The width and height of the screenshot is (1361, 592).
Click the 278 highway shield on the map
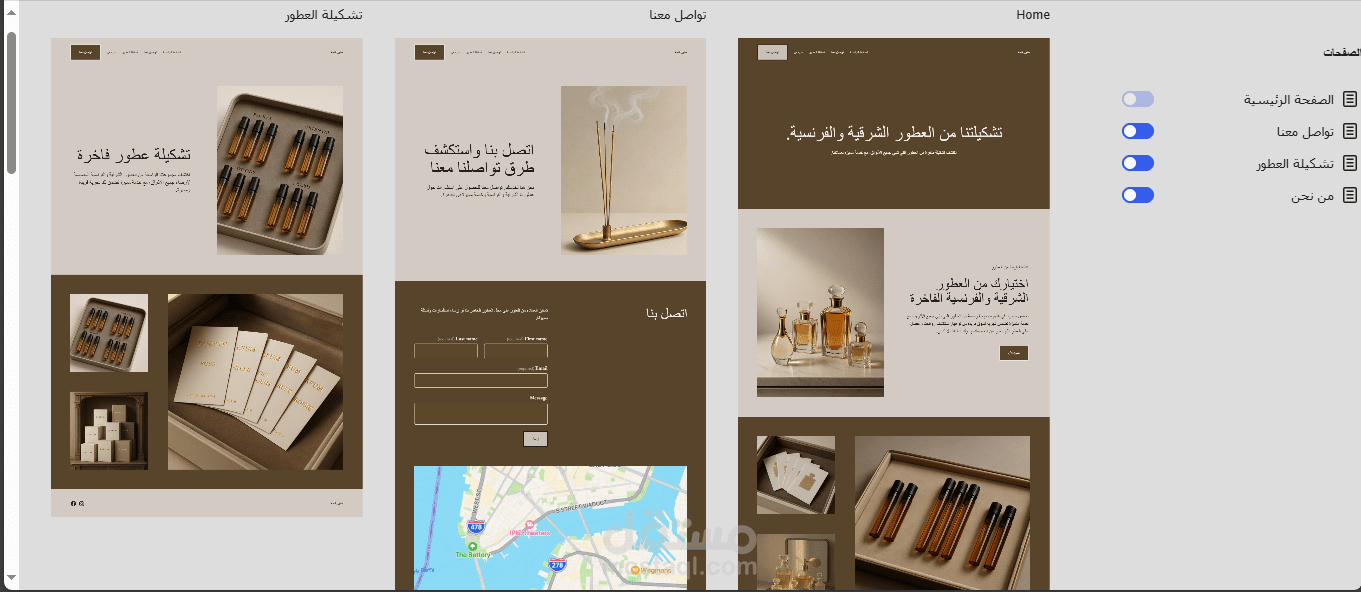pos(557,565)
